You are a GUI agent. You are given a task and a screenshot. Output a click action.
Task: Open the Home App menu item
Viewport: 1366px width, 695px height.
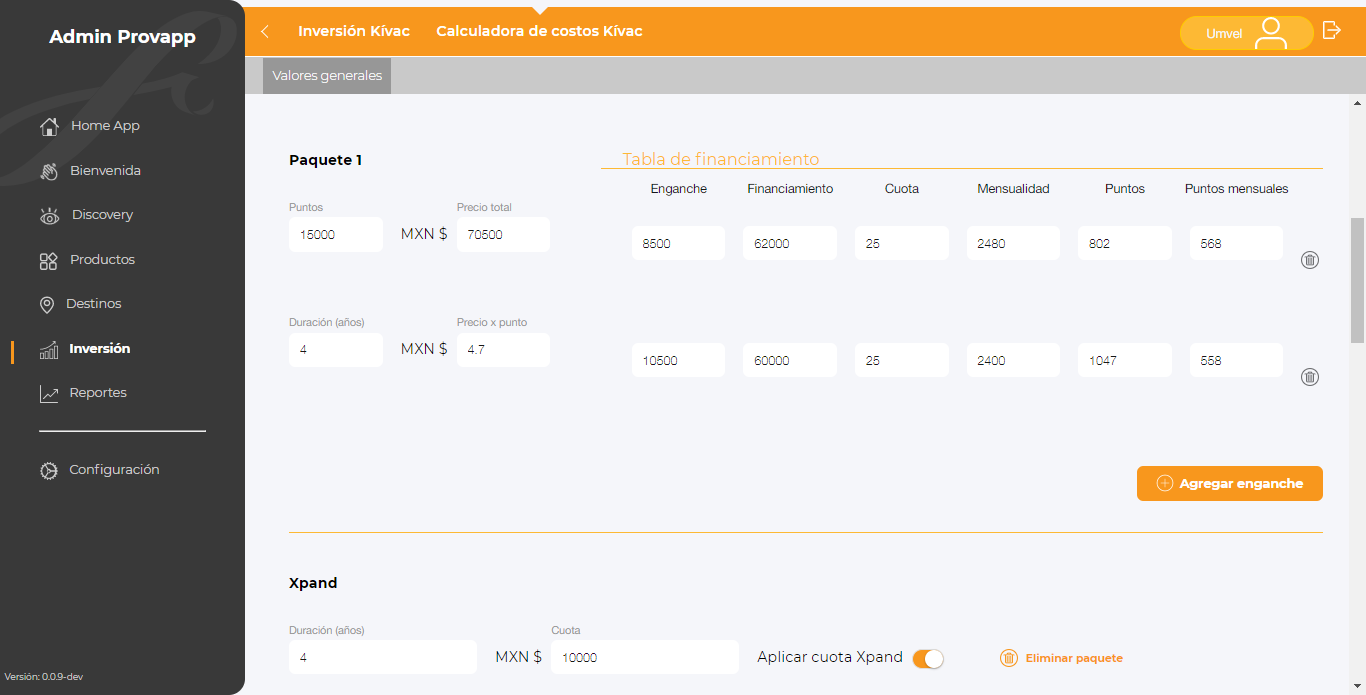tap(105, 126)
